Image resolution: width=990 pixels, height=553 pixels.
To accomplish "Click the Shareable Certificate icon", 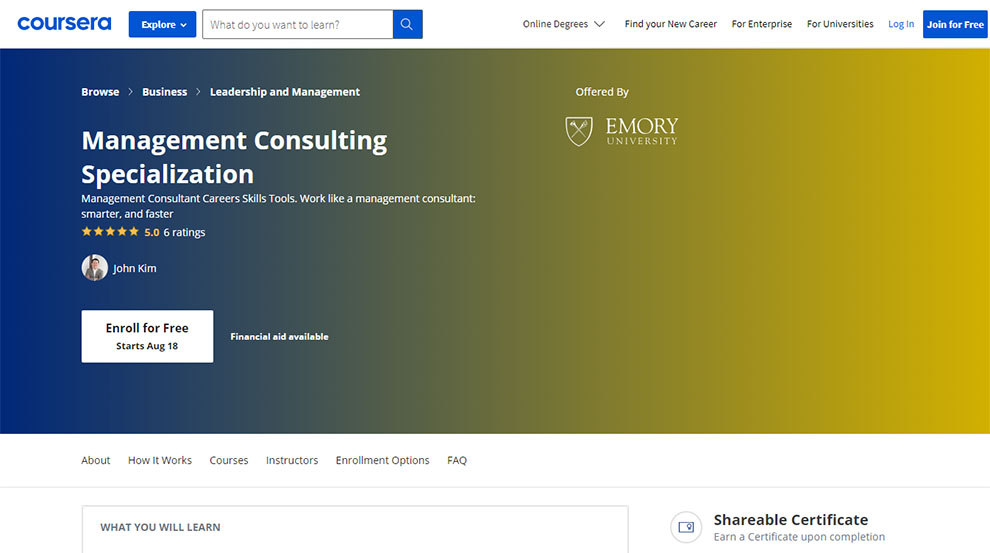I will pyautogui.click(x=686, y=527).
